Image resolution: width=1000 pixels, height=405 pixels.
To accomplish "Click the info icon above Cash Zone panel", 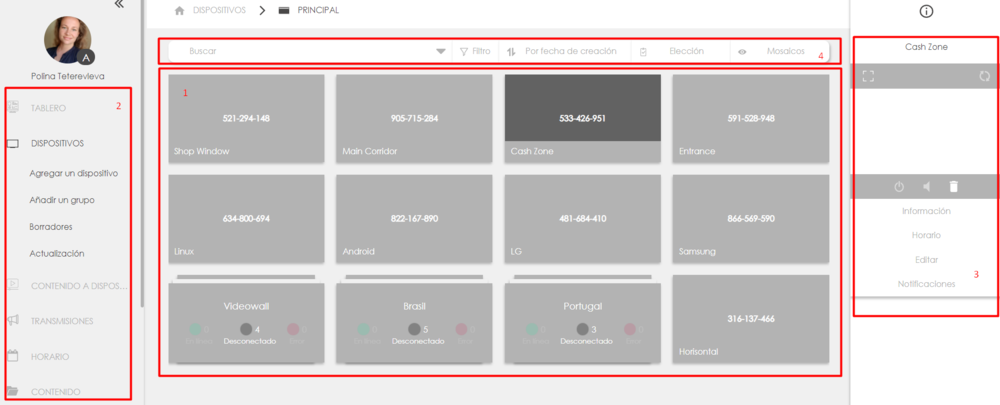I will [925, 11].
